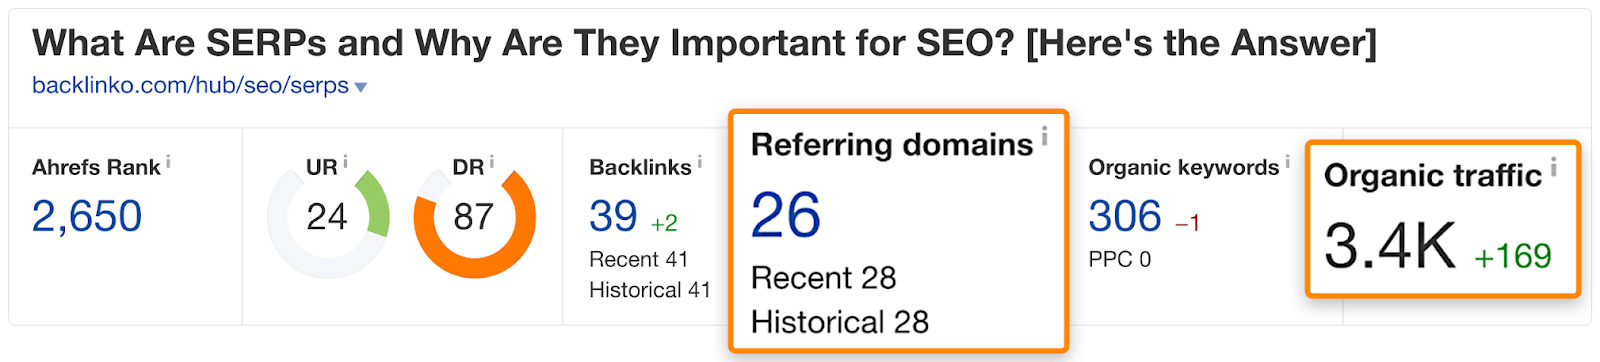Image resolution: width=1600 pixels, height=362 pixels.
Task: Click the page title heading about SERPs
Action: (704, 43)
